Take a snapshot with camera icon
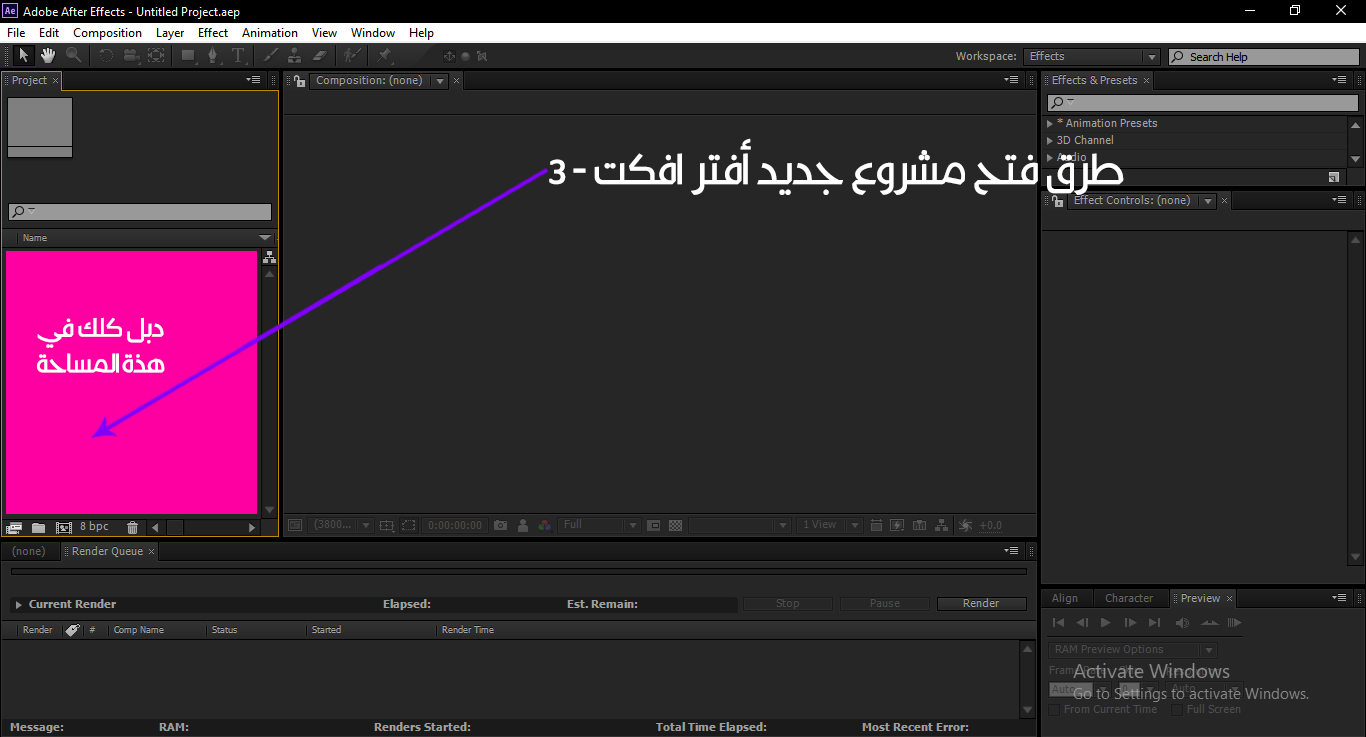 click(500, 525)
